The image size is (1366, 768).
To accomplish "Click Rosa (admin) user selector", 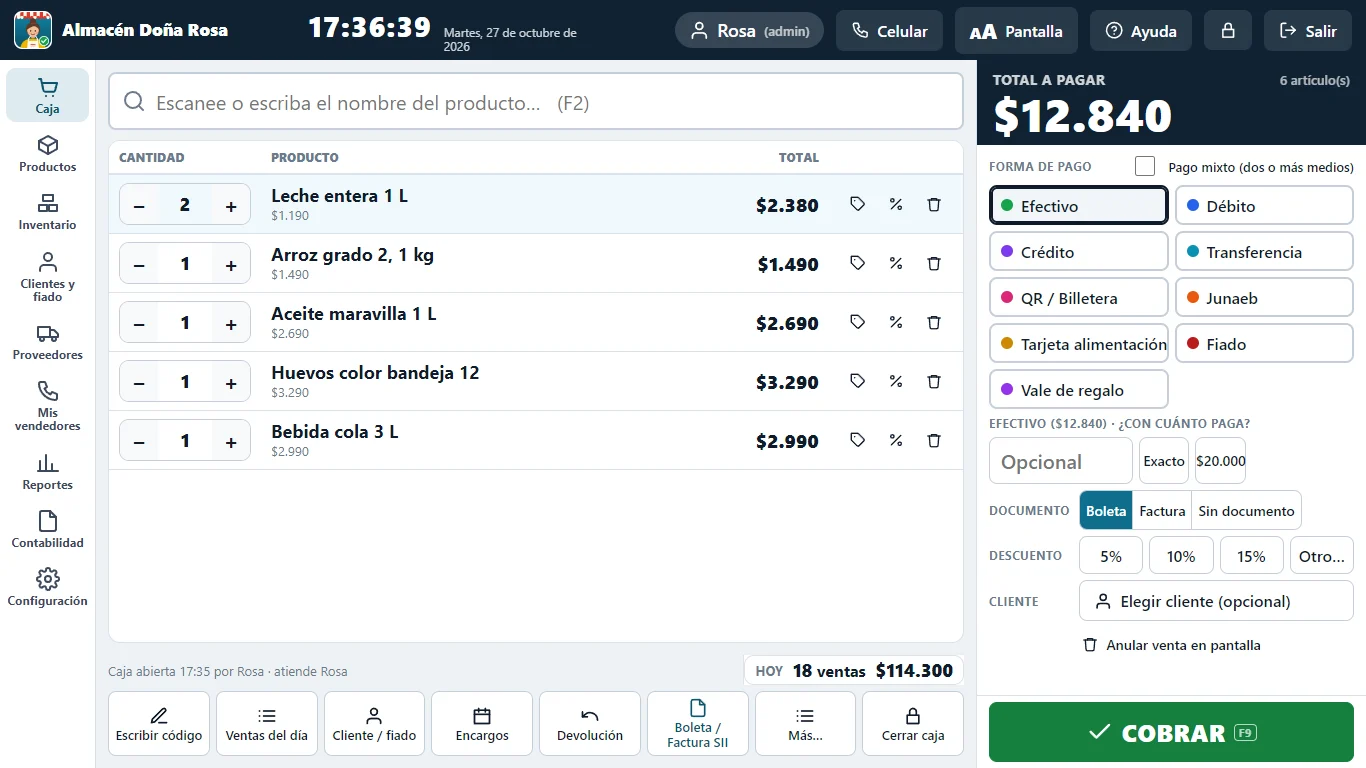I will point(750,31).
